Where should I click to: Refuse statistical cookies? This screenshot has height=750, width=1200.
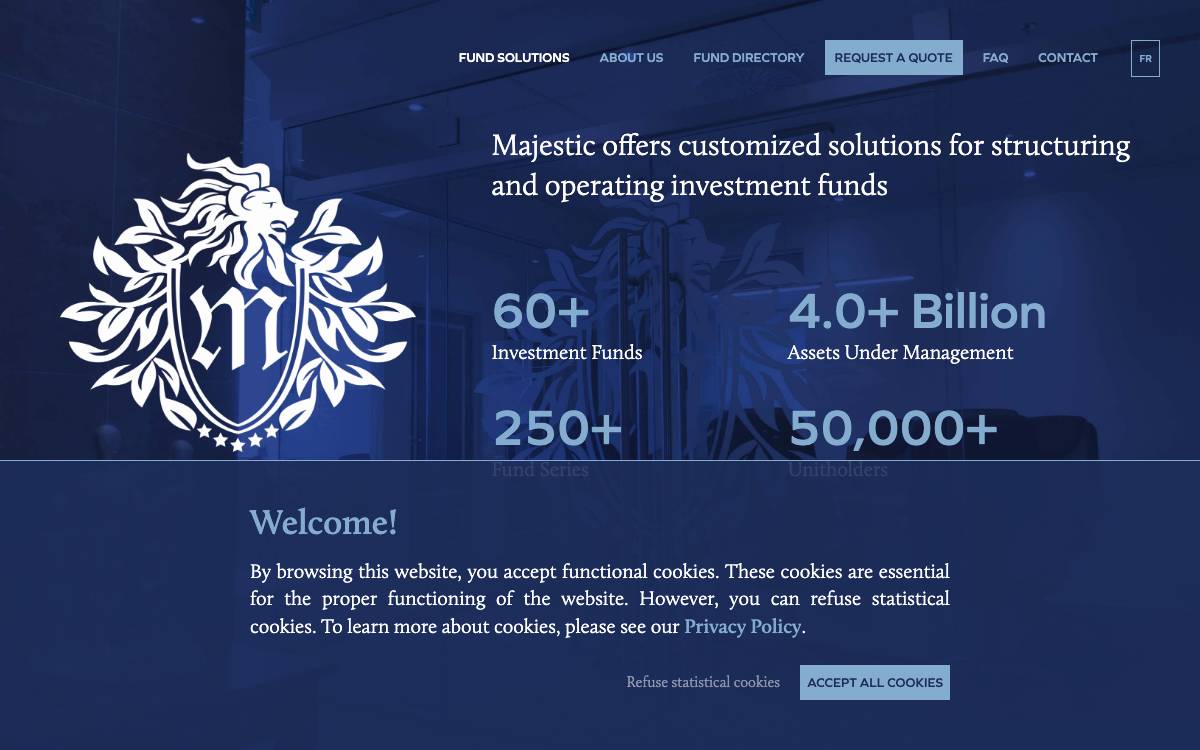pyautogui.click(x=703, y=682)
